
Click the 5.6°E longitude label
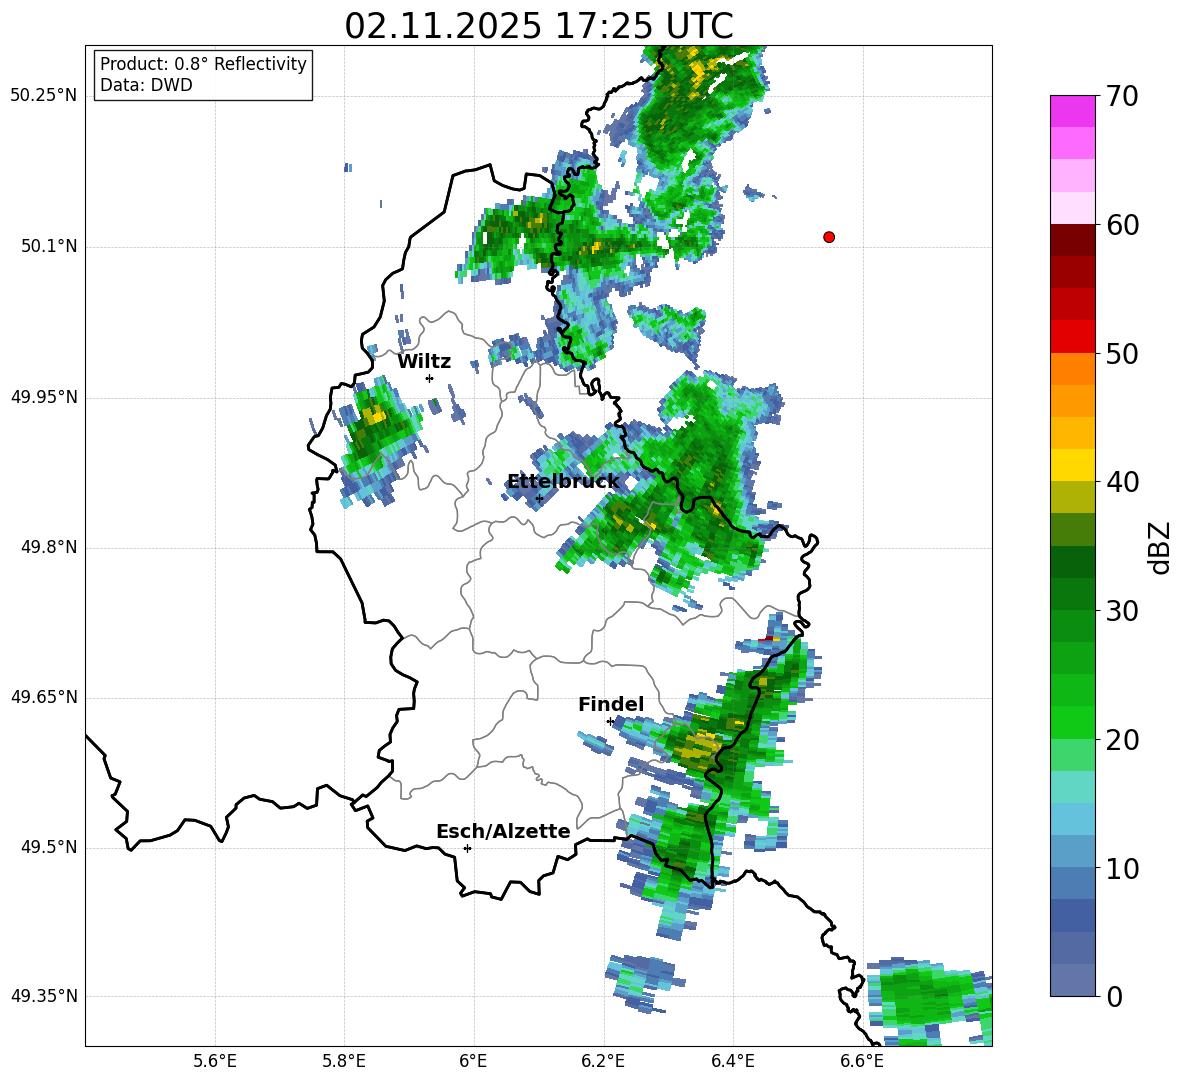[215, 1061]
